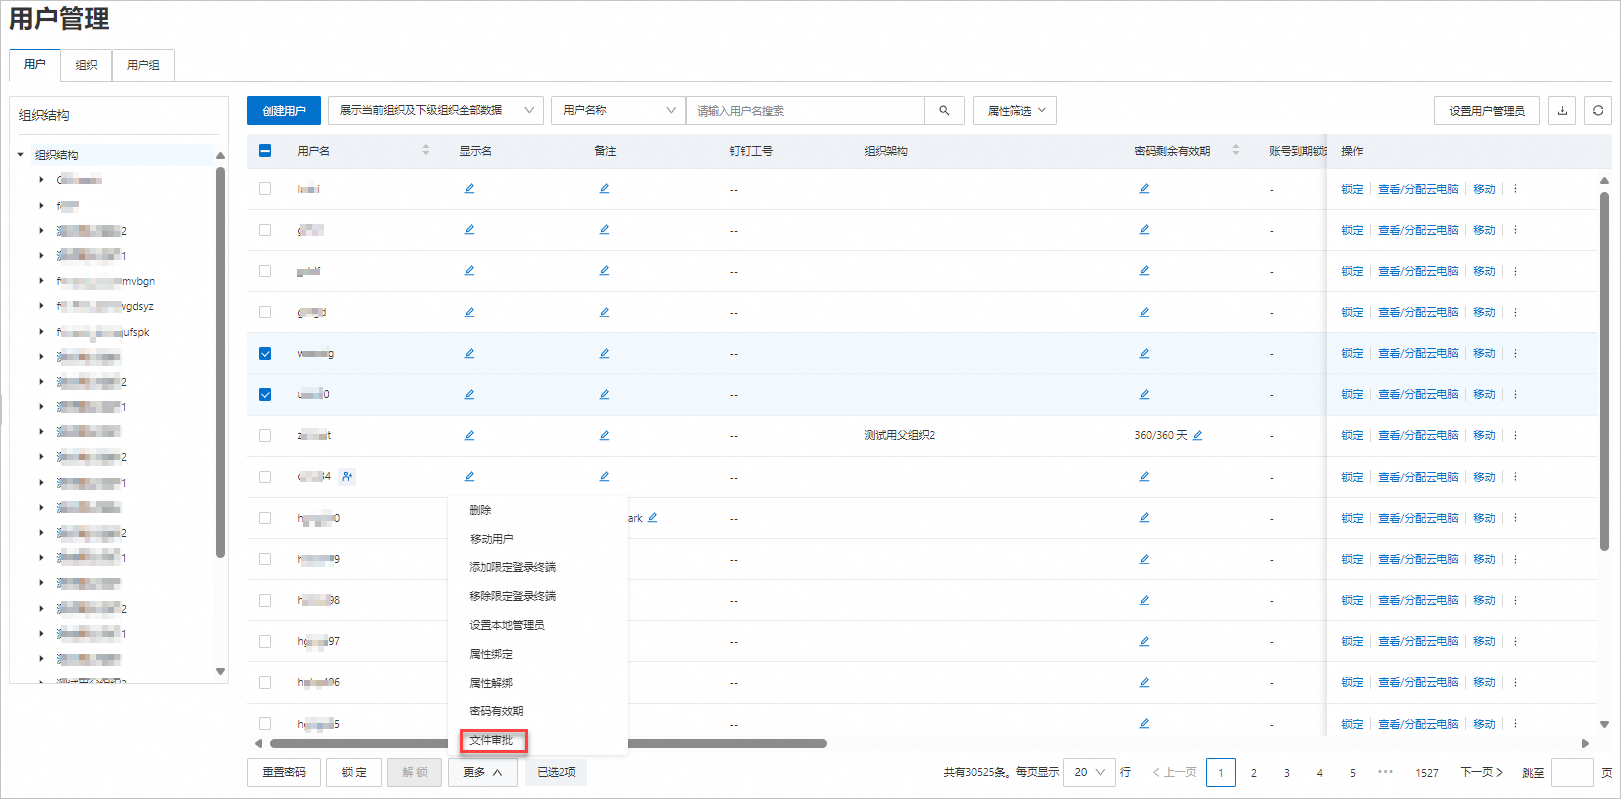Viewport: 1621px width, 799px height.
Task: Expand the tree node ending in vgdsyz
Action: tap(41, 306)
